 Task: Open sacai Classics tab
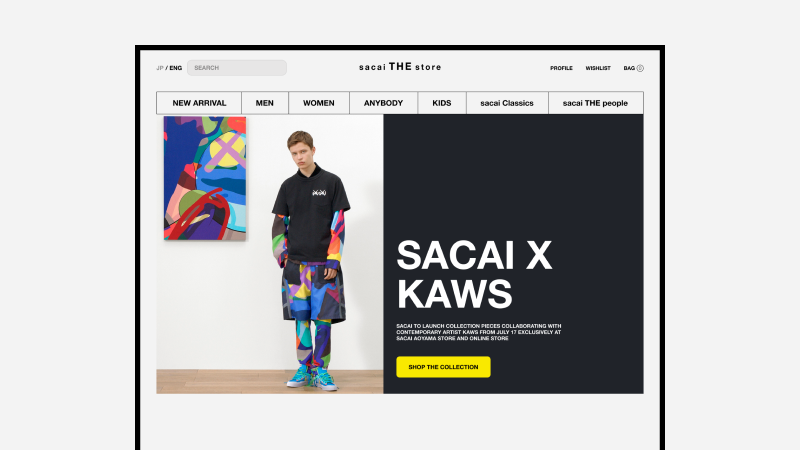507,103
